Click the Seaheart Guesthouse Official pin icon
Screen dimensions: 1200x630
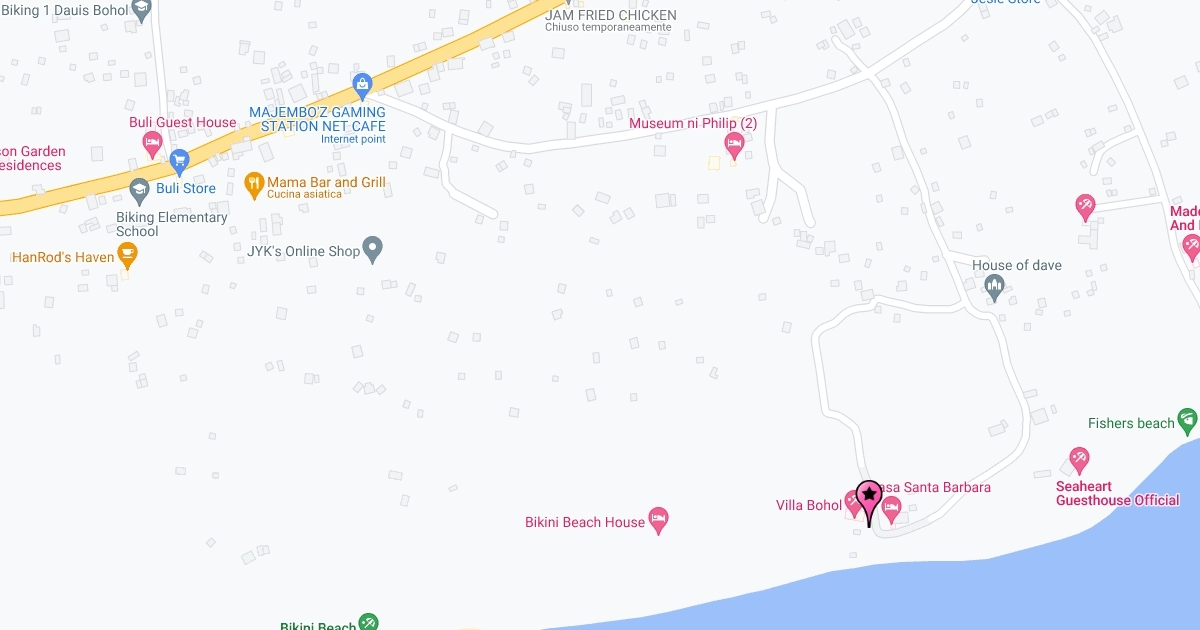coord(1079,461)
